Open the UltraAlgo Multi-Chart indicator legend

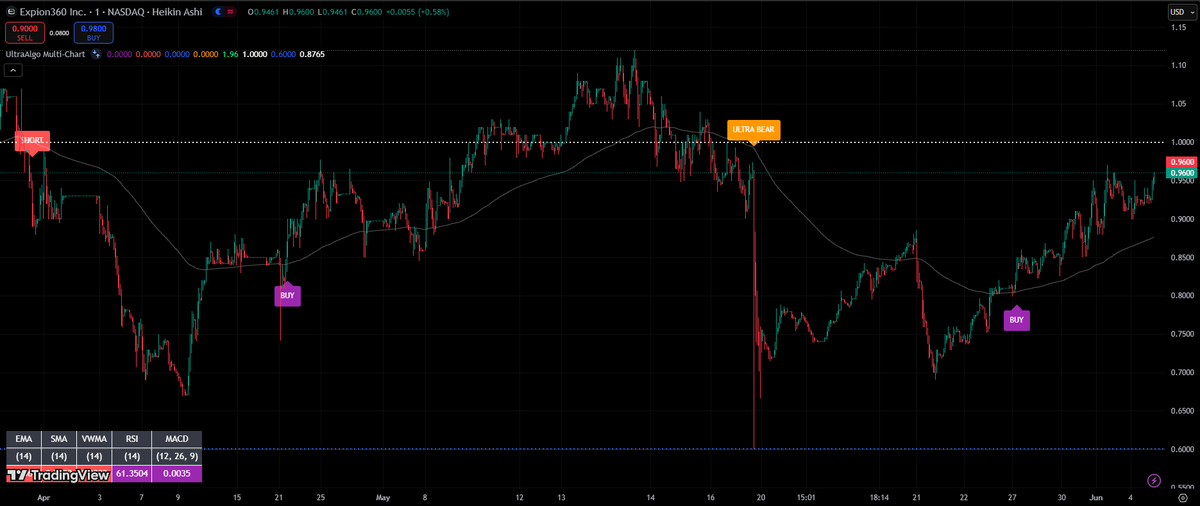click(45, 54)
